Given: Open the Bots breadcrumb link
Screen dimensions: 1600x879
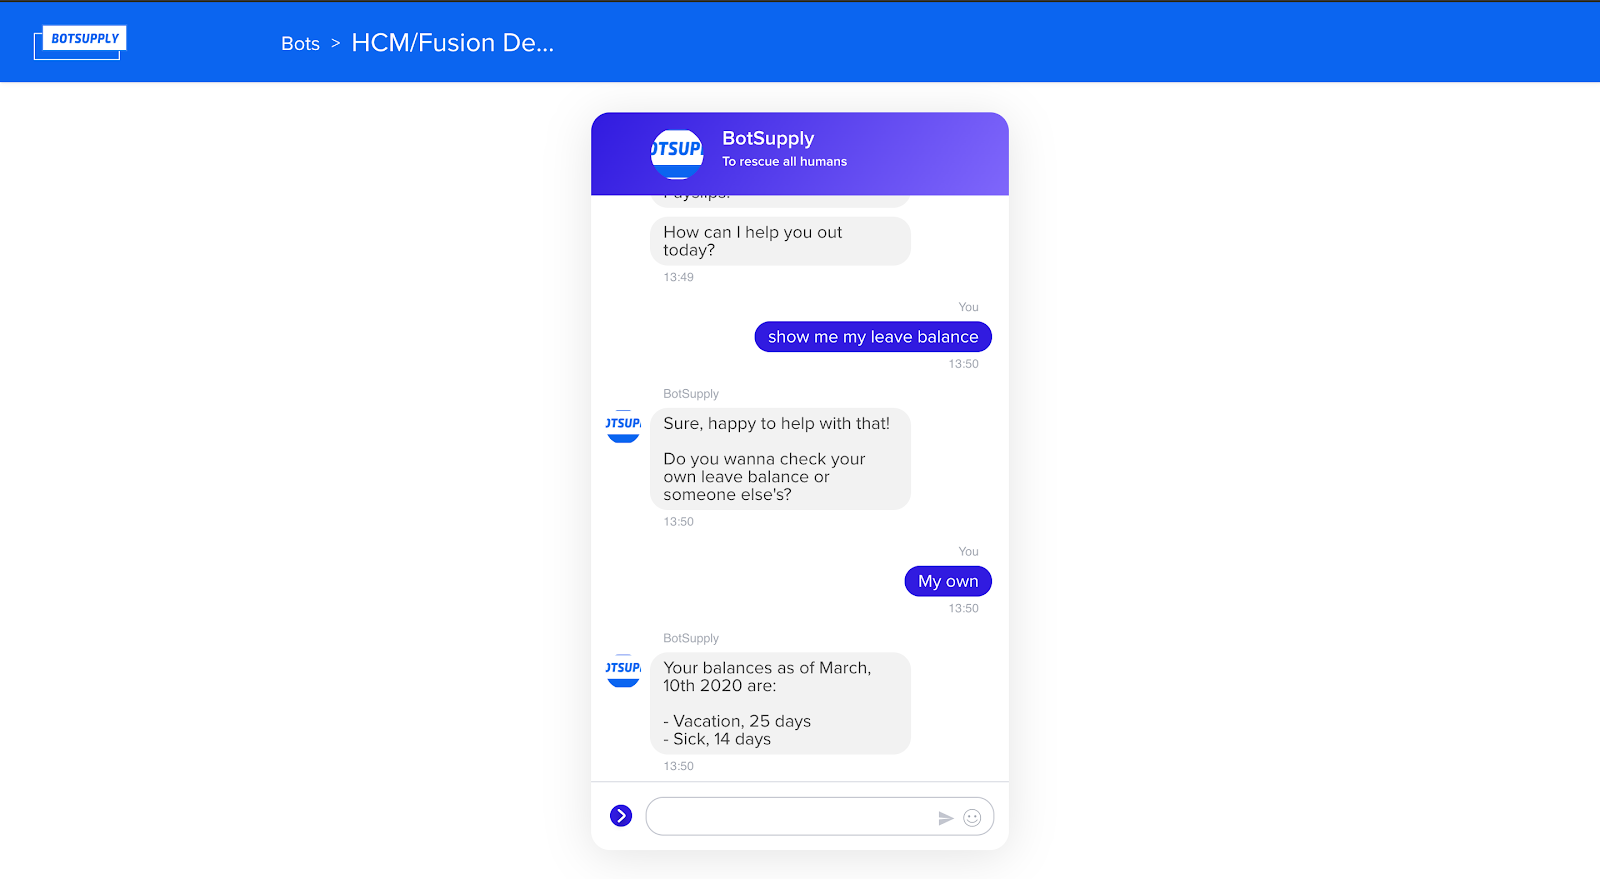Looking at the screenshot, I should coord(300,43).
